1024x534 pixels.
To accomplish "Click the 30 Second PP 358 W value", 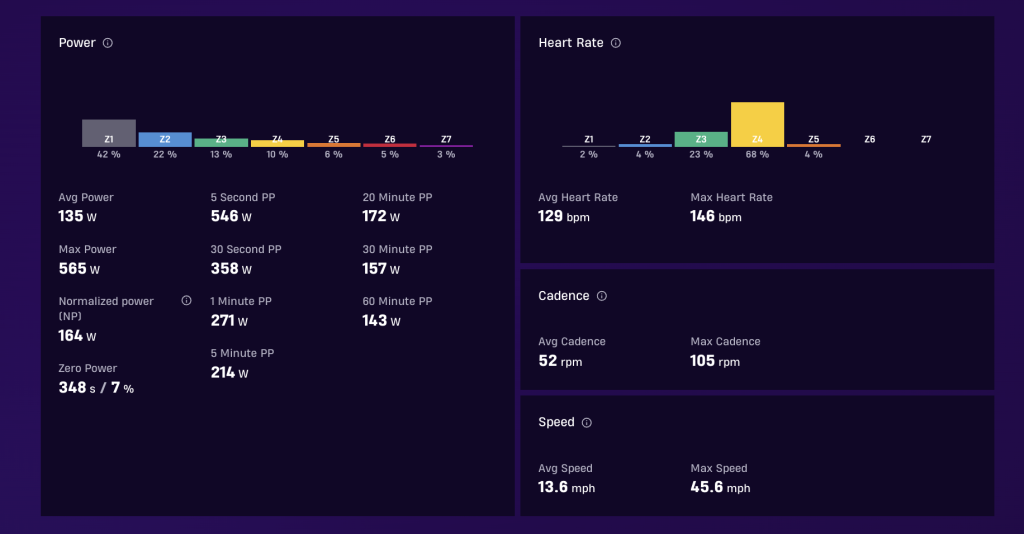I will point(231,269).
